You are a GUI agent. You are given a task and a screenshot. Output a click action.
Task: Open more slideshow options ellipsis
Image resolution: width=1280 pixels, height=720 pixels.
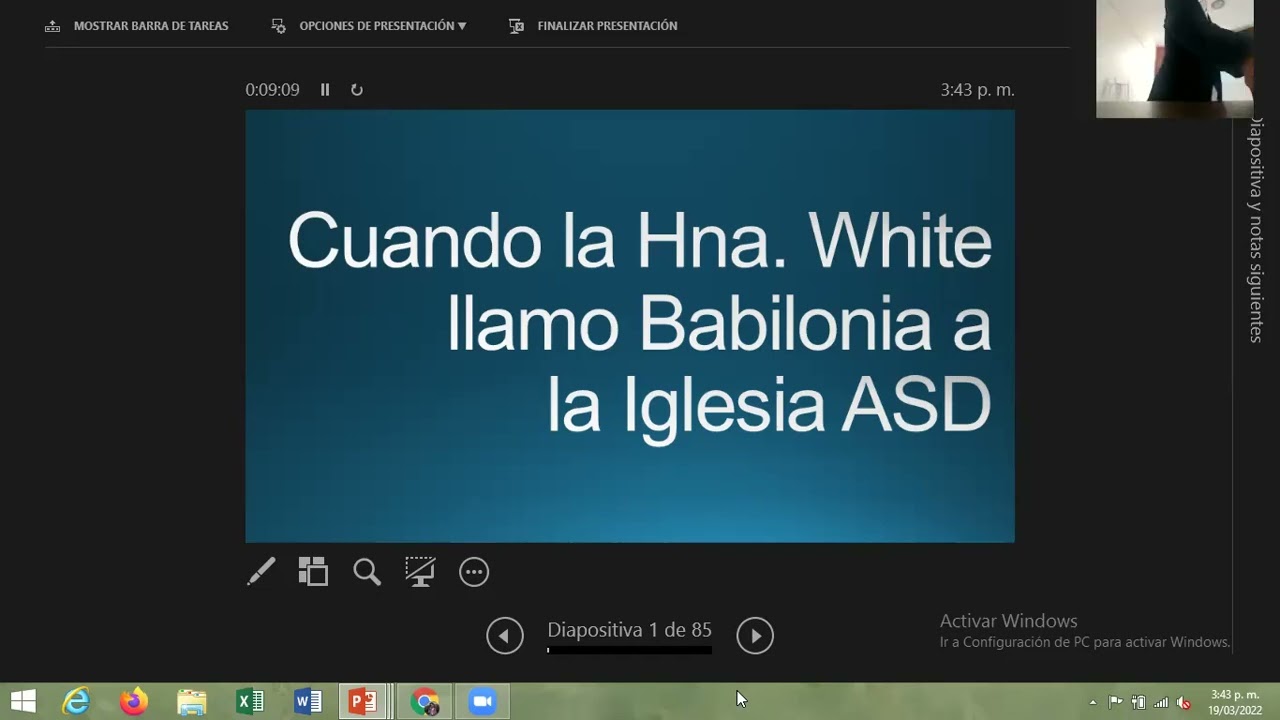pyautogui.click(x=474, y=572)
